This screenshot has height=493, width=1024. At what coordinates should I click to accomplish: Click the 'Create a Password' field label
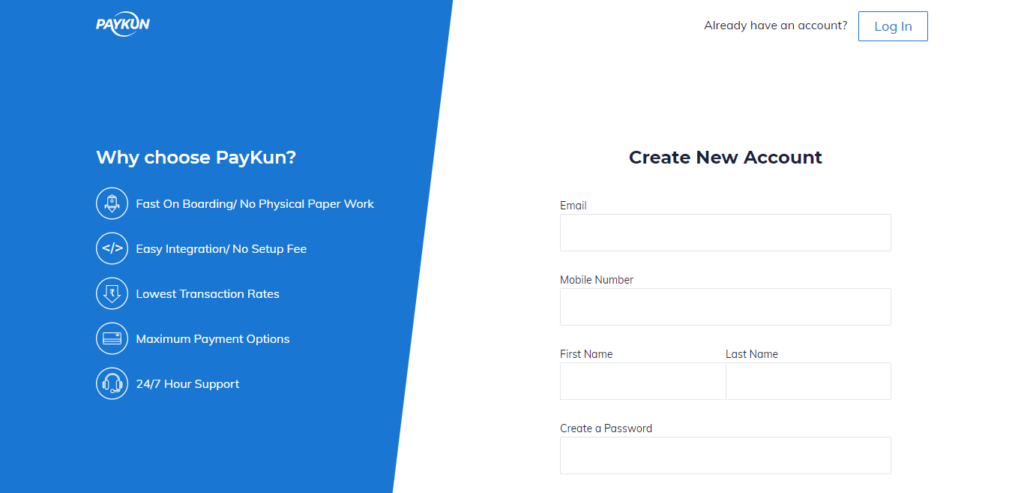coord(606,428)
